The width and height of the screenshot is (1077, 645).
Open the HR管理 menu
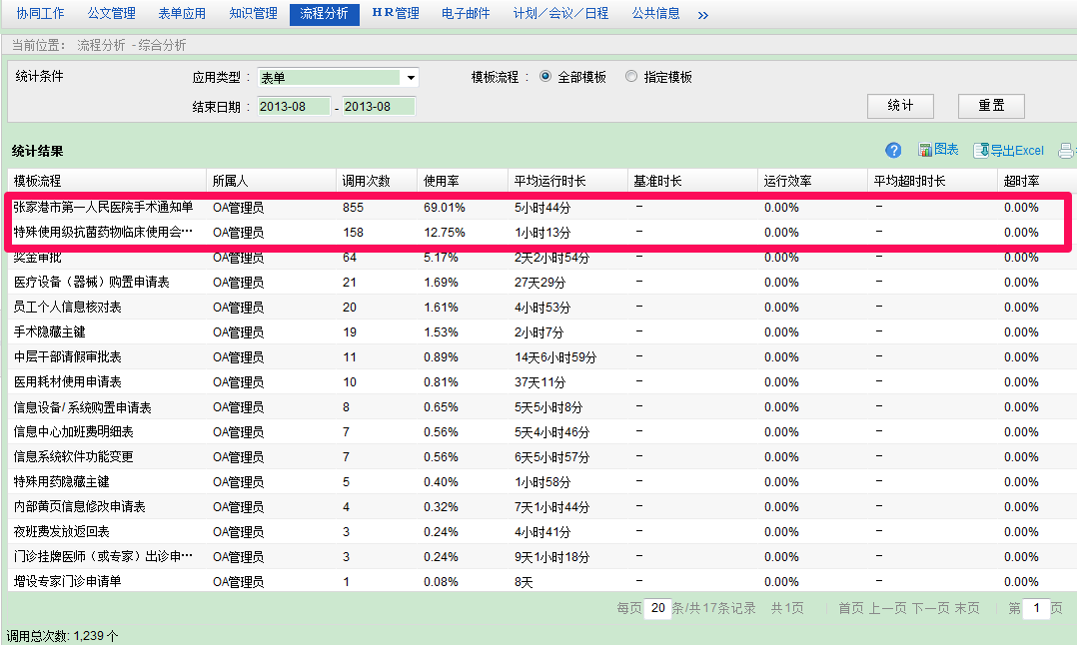point(395,14)
